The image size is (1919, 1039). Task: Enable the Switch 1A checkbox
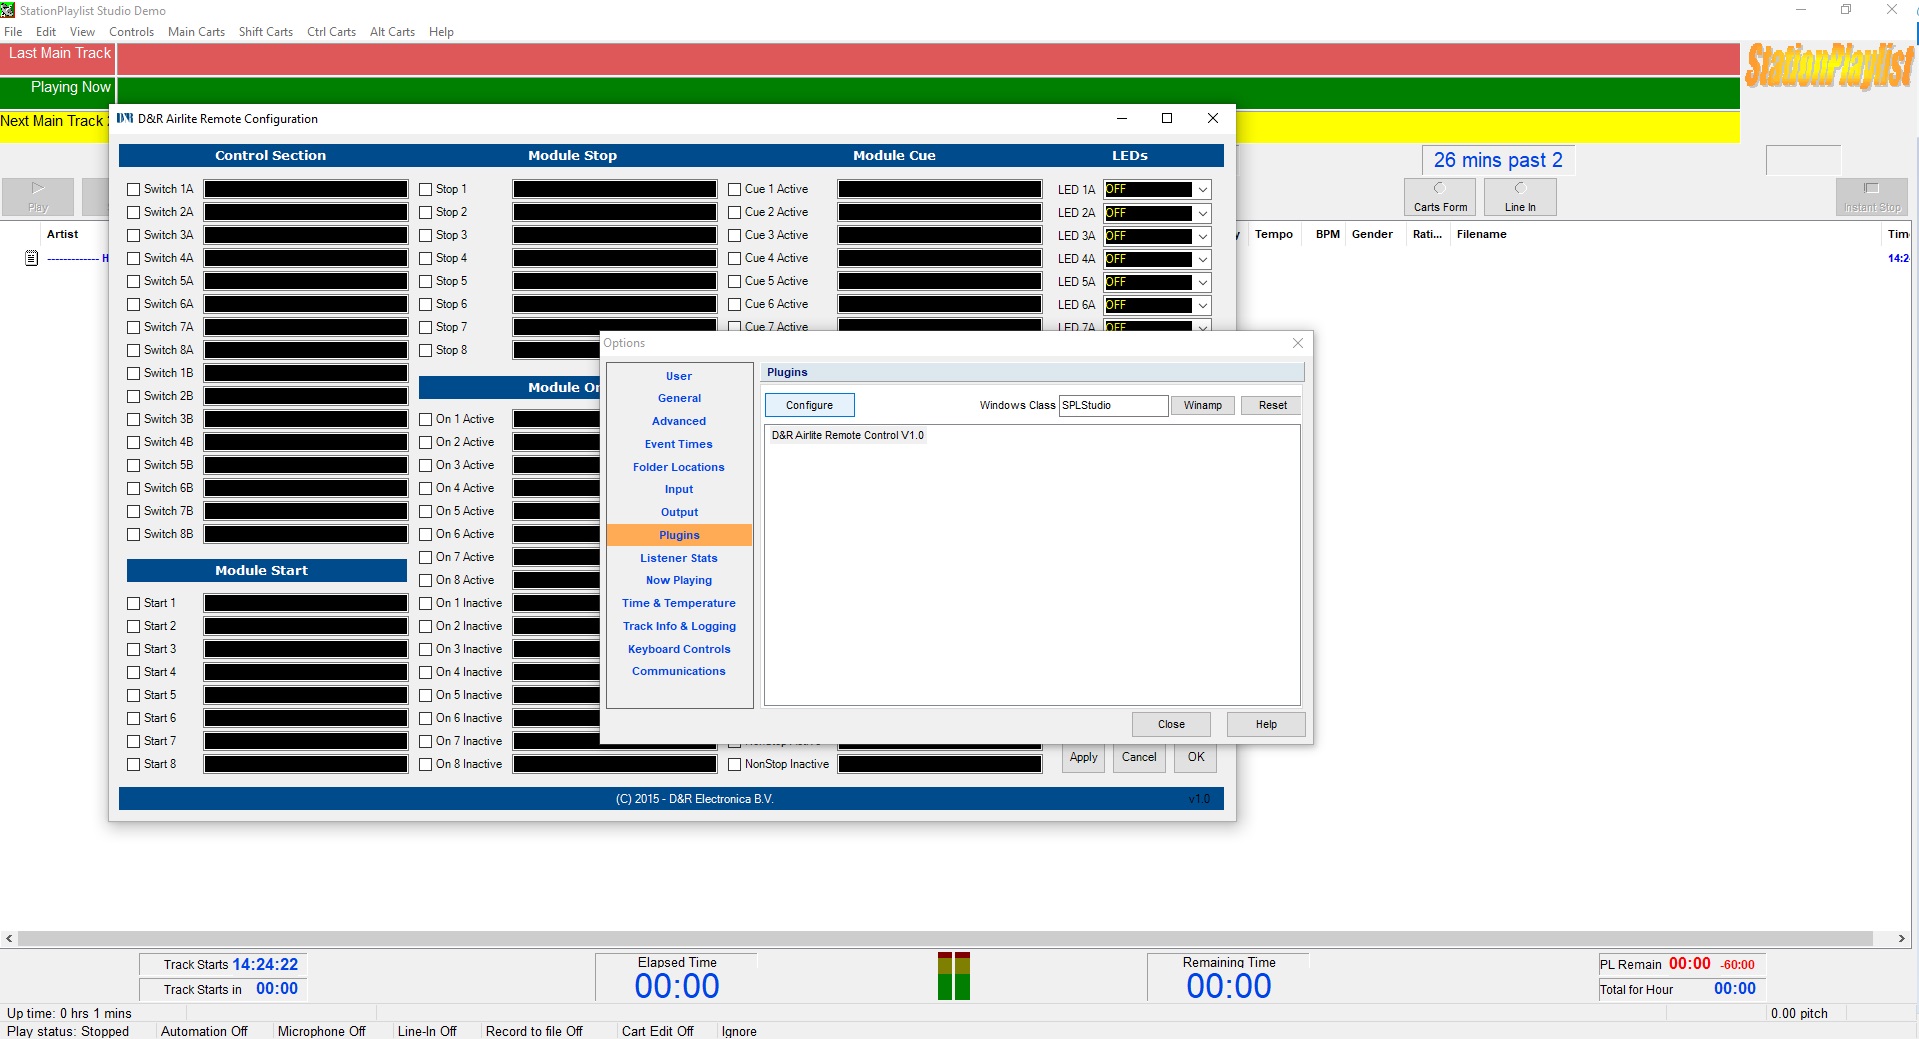pos(134,190)
